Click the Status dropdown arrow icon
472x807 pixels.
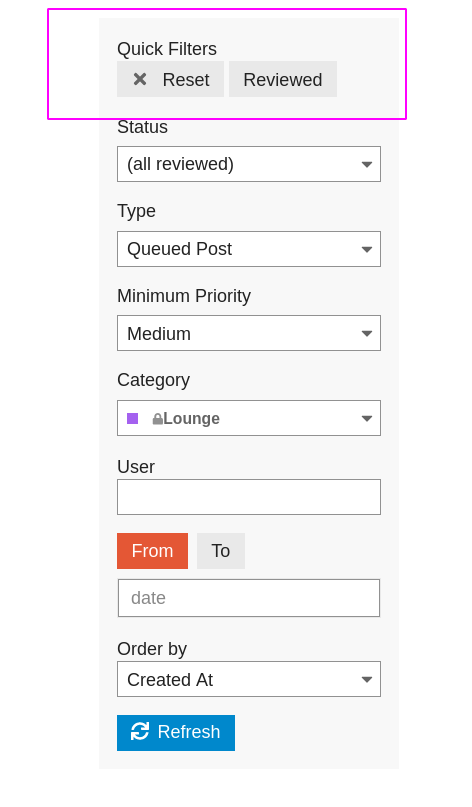point(366,165)
